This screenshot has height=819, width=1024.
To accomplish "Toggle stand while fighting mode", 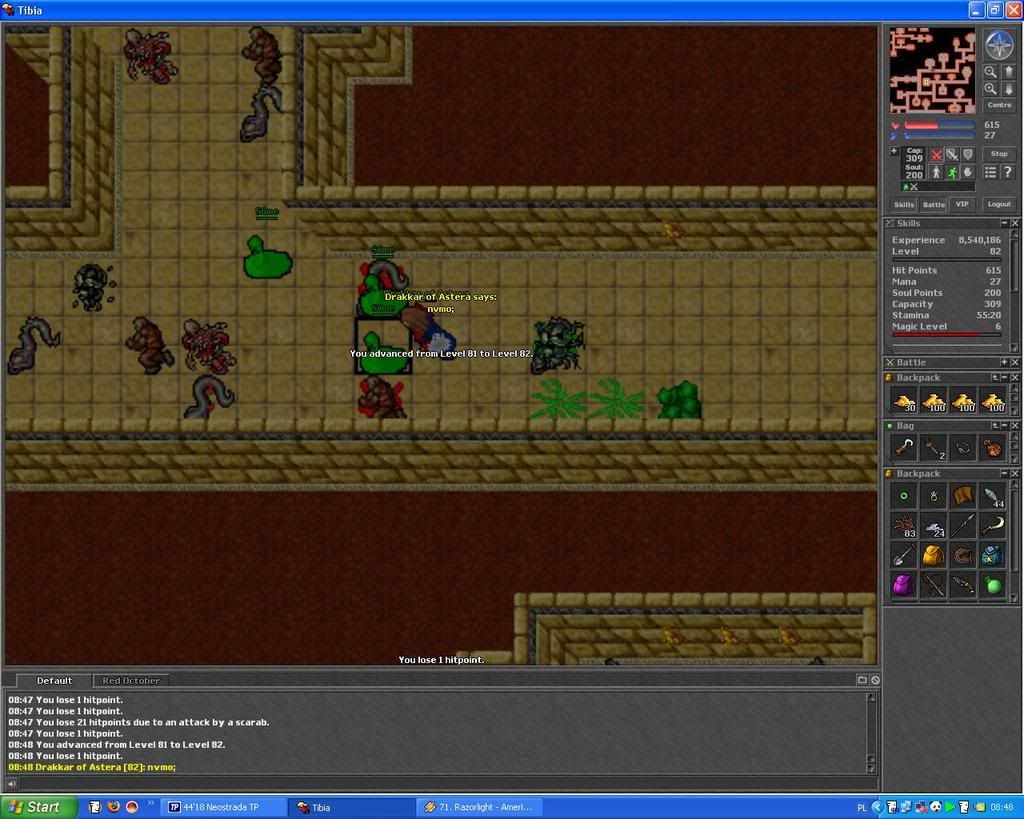I will (936, 172).
